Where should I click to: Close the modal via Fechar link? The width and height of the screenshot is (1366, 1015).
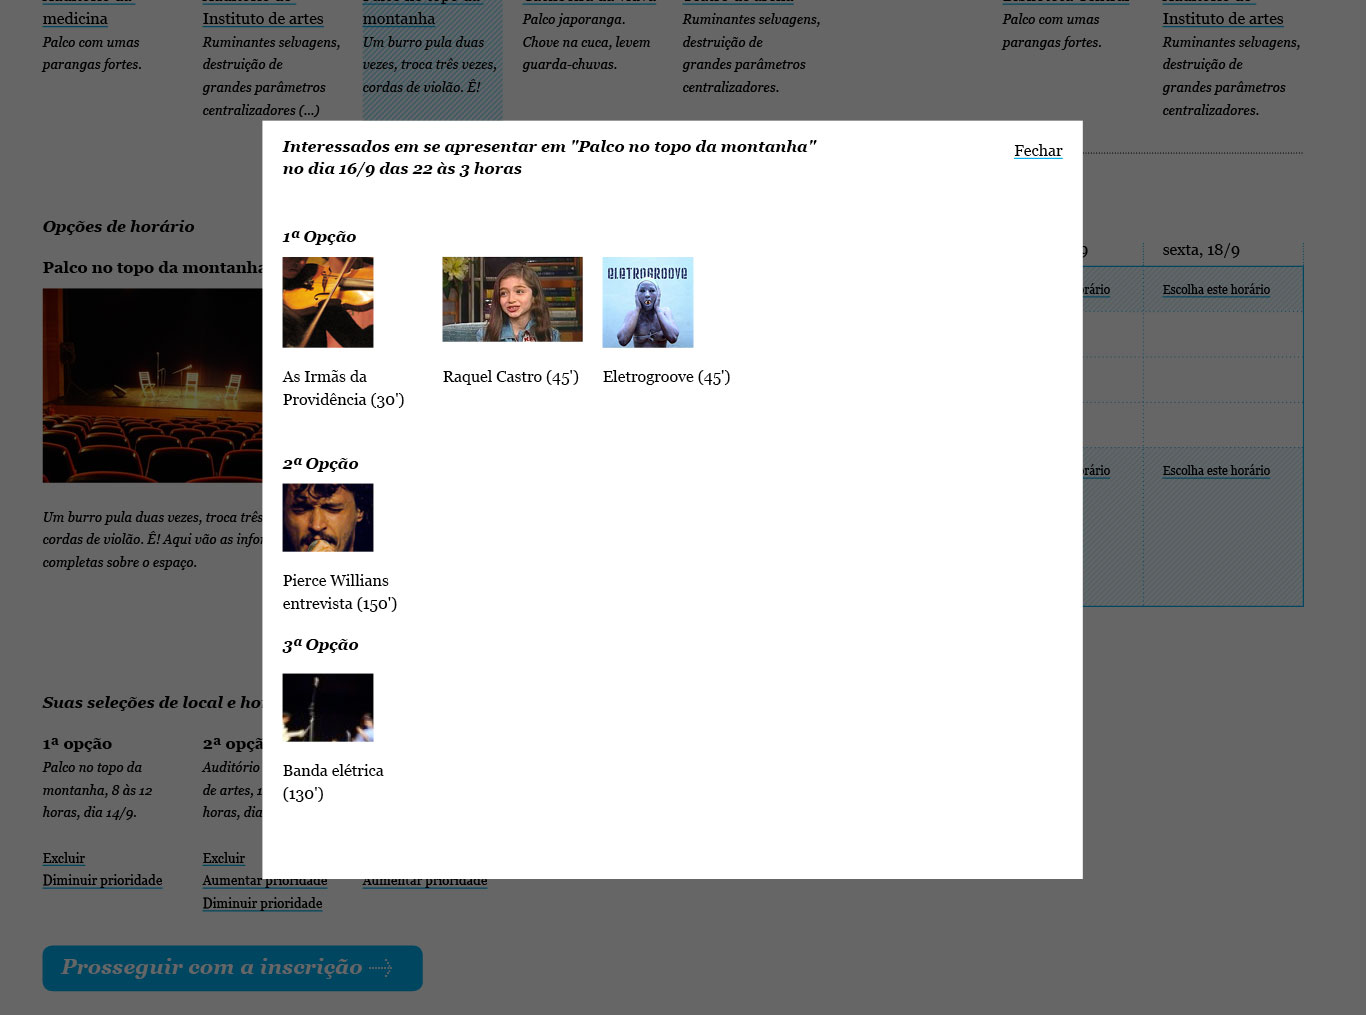1038,151
